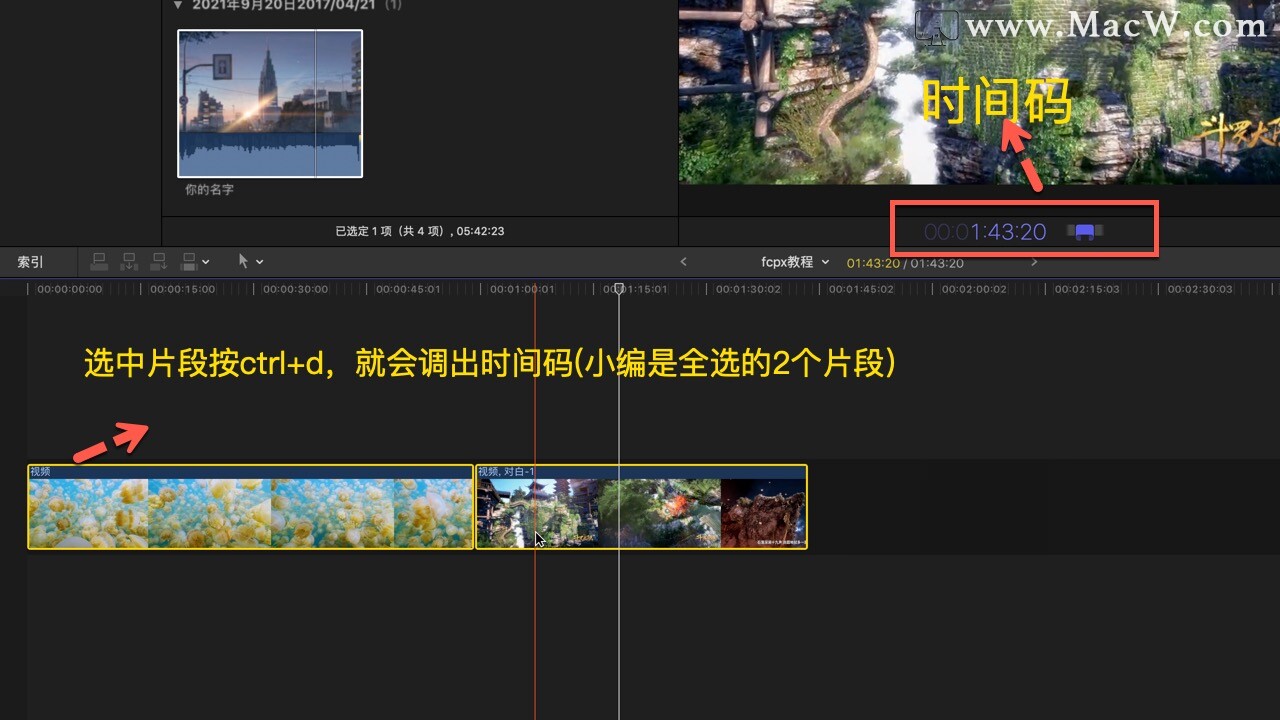Screen dimensions: 1280x720
Task: Open the tools popup chevron beside arrow tool
Action: pos(260,262)
